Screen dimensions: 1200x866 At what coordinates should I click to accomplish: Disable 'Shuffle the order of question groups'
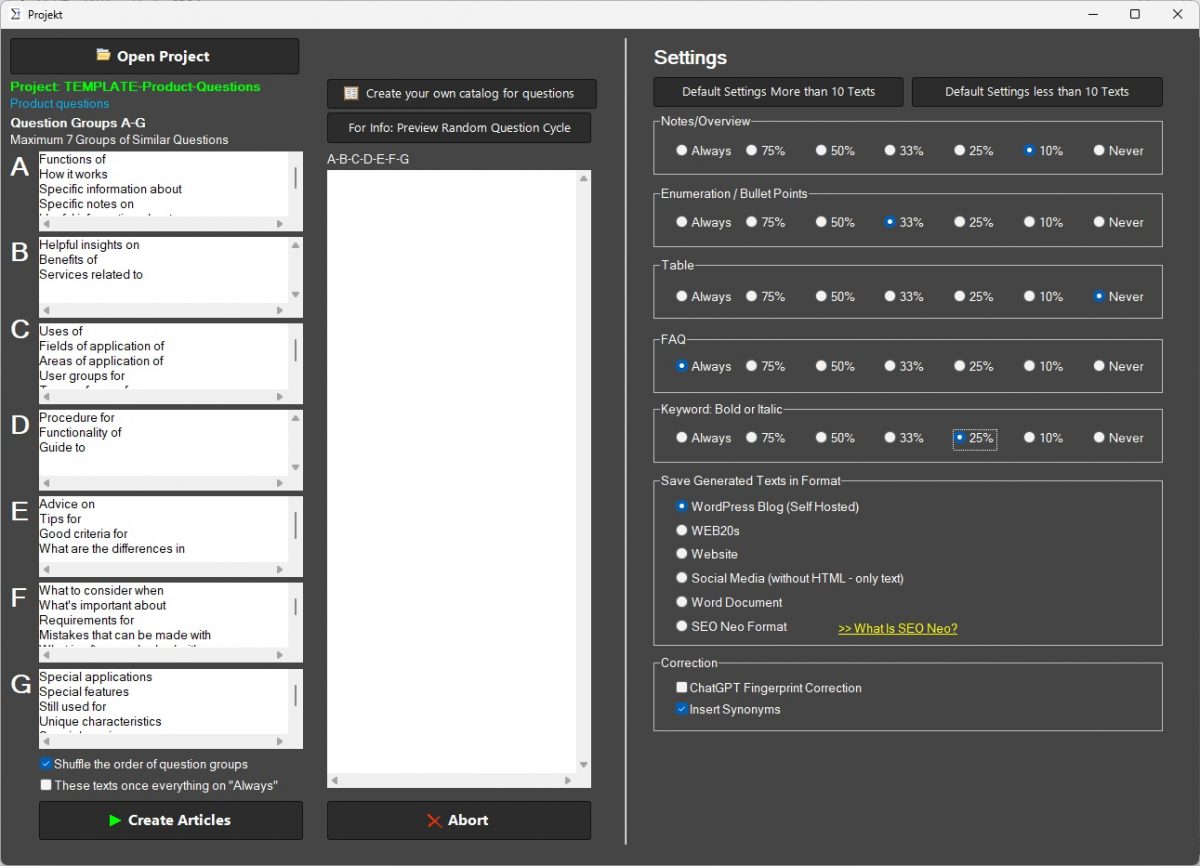pyautogui.click(x=45, y=763)
